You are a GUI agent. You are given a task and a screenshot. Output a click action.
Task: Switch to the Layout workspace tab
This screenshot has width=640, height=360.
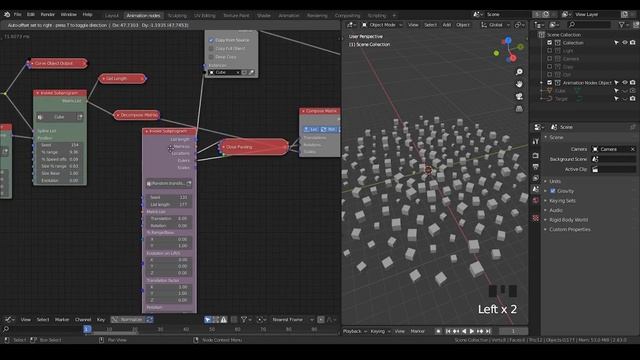(111, 16)
